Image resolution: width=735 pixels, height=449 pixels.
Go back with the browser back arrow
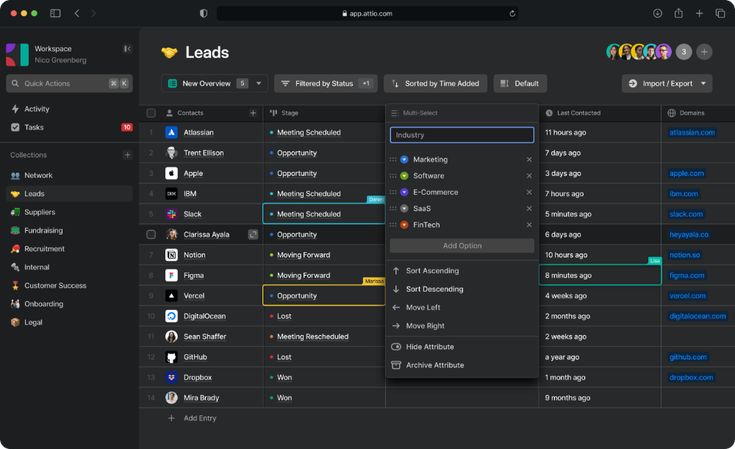tap(77, 13)
